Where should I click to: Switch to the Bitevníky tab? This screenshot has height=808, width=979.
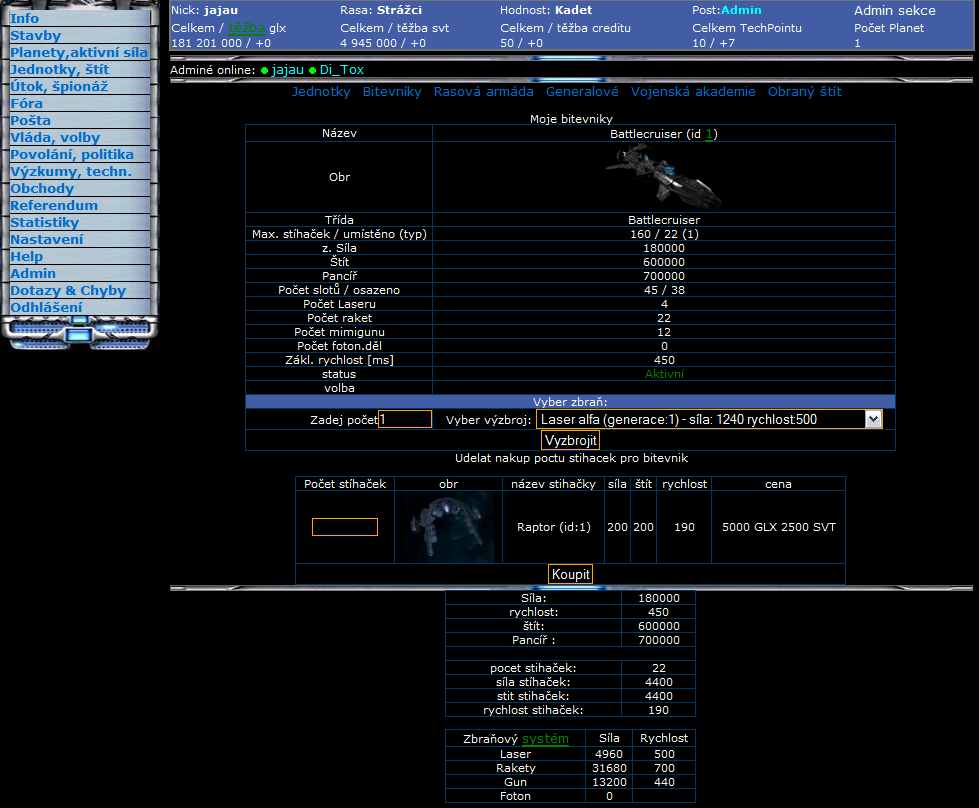392,92
